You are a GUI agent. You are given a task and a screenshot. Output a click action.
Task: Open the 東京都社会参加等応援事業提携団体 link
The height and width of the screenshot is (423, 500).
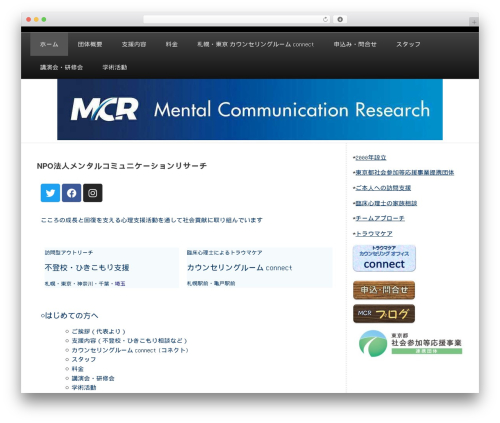click(x=405, y=172)
